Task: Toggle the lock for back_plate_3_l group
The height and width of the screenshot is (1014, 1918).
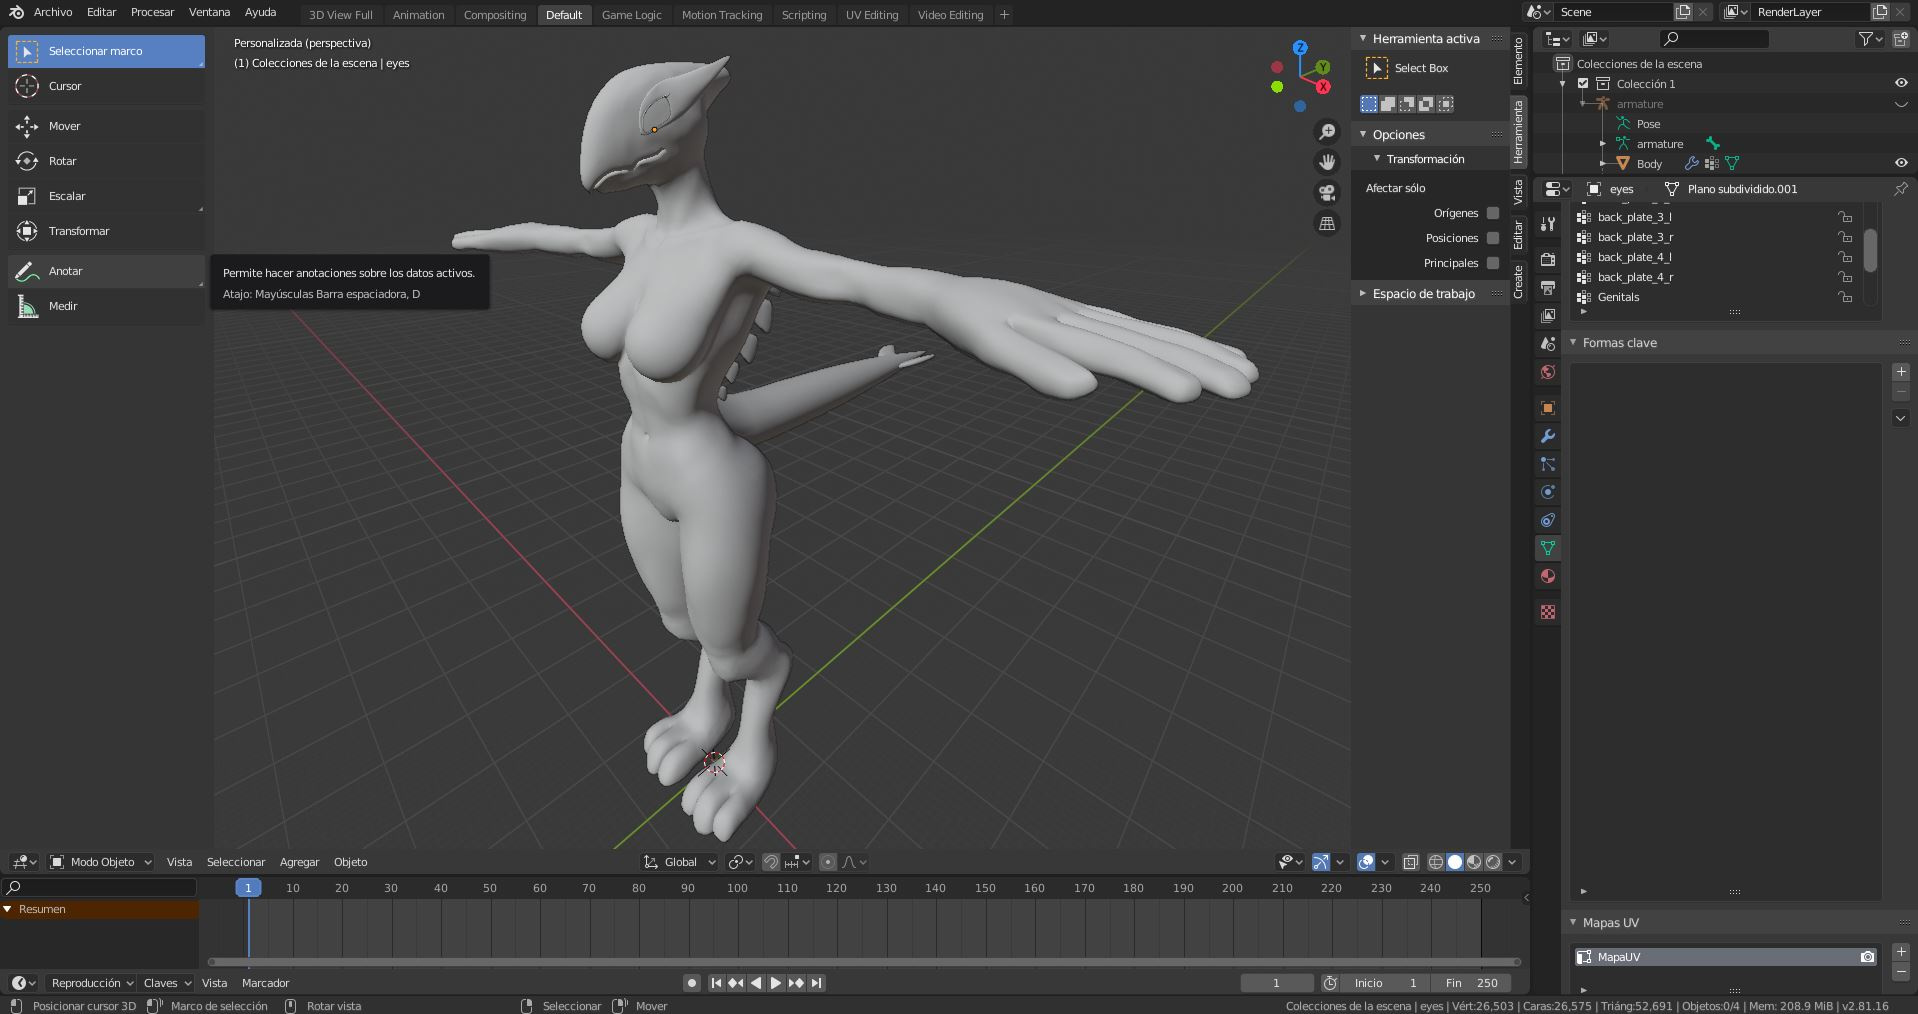Action: (x=1845, y=217)
